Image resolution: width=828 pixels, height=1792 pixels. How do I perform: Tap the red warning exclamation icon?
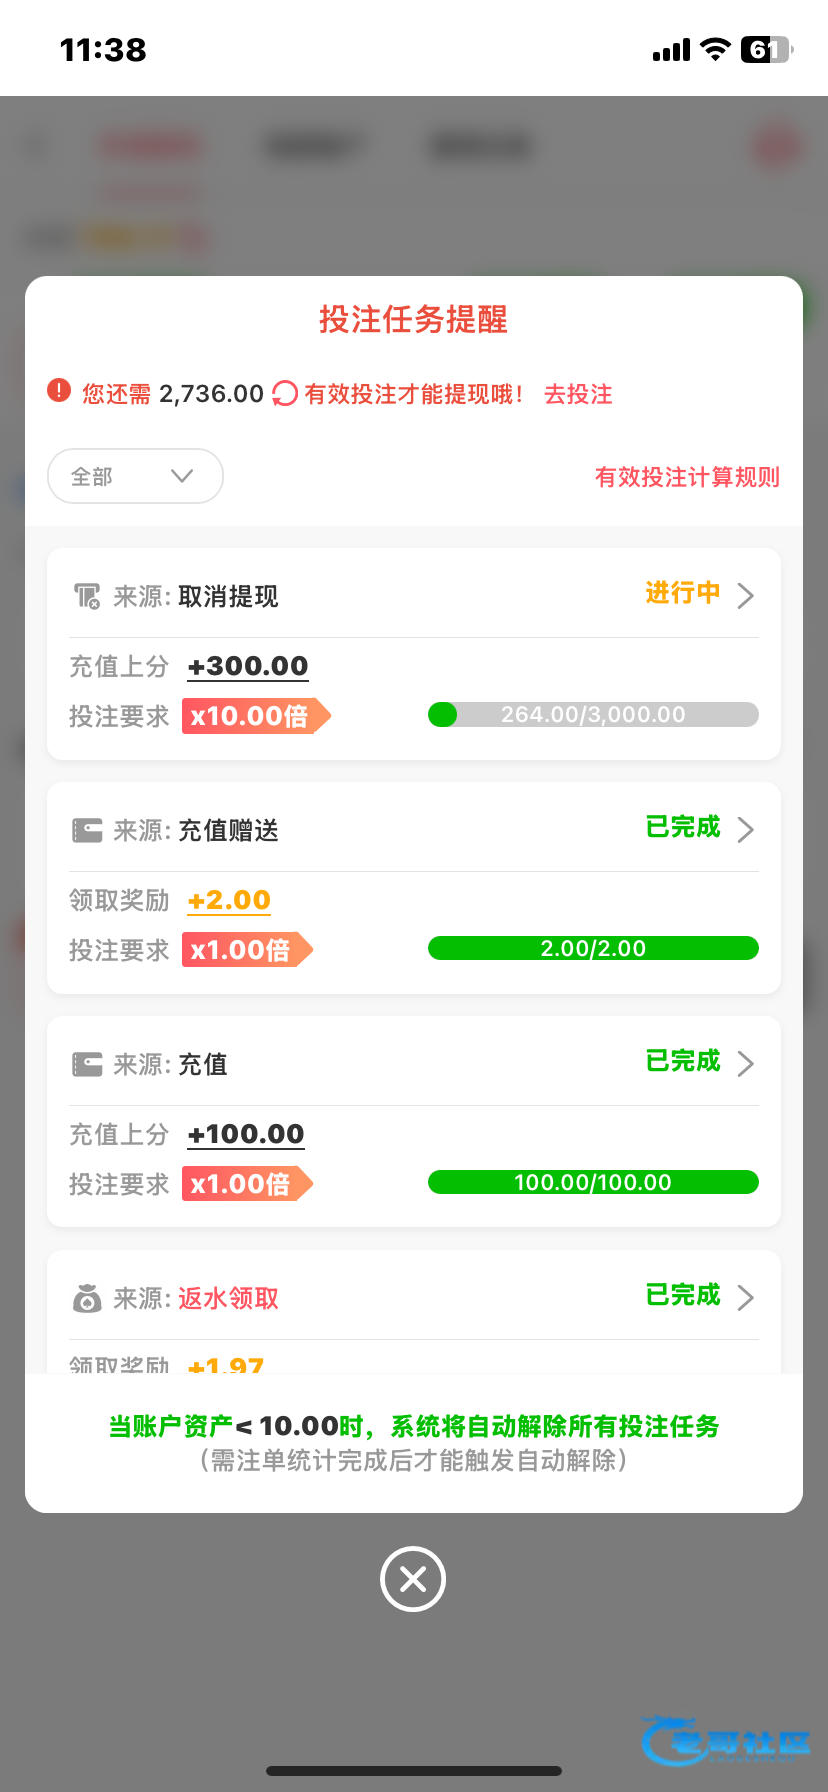[59, 391]
